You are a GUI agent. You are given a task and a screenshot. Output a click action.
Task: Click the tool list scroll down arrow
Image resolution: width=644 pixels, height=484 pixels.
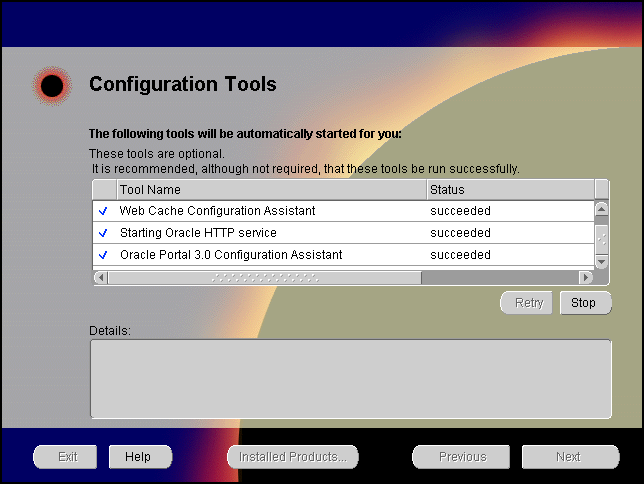point(601,262)
